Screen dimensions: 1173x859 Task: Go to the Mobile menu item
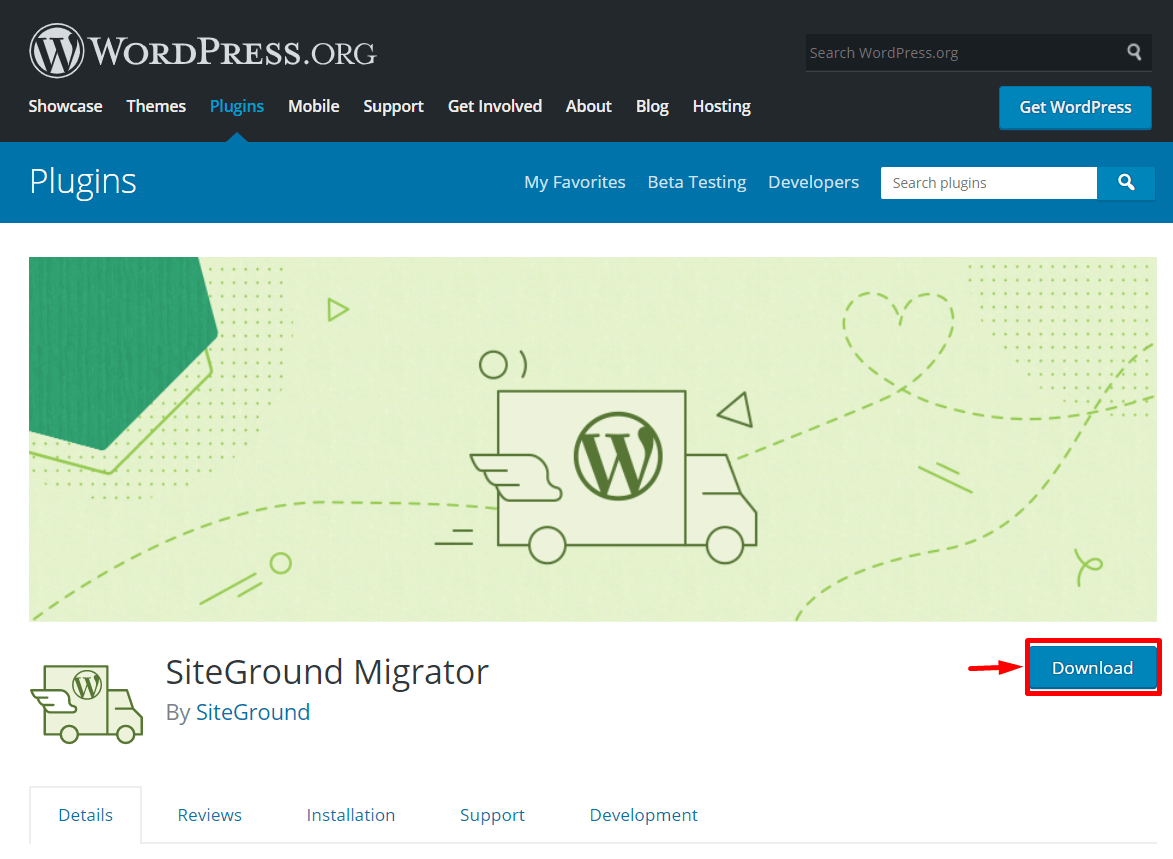(x=313, y=106)
